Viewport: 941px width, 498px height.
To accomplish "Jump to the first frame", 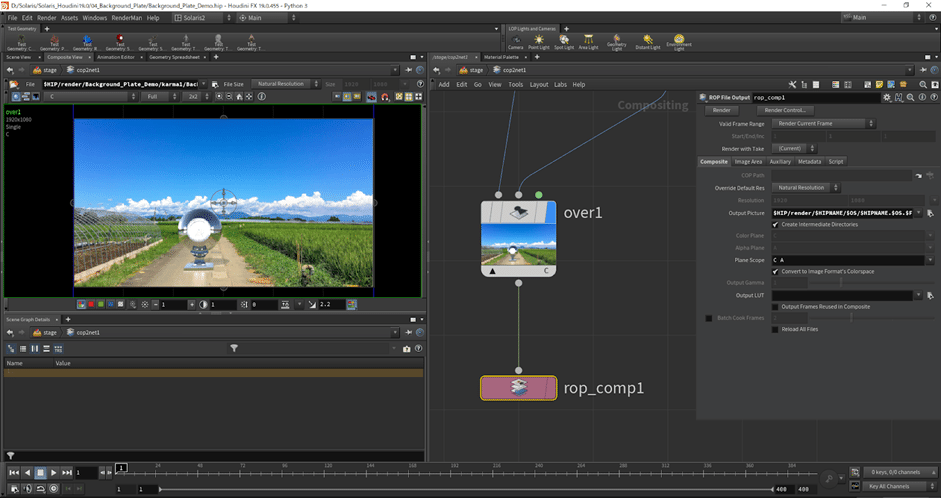I will click(x=14, y=473).
